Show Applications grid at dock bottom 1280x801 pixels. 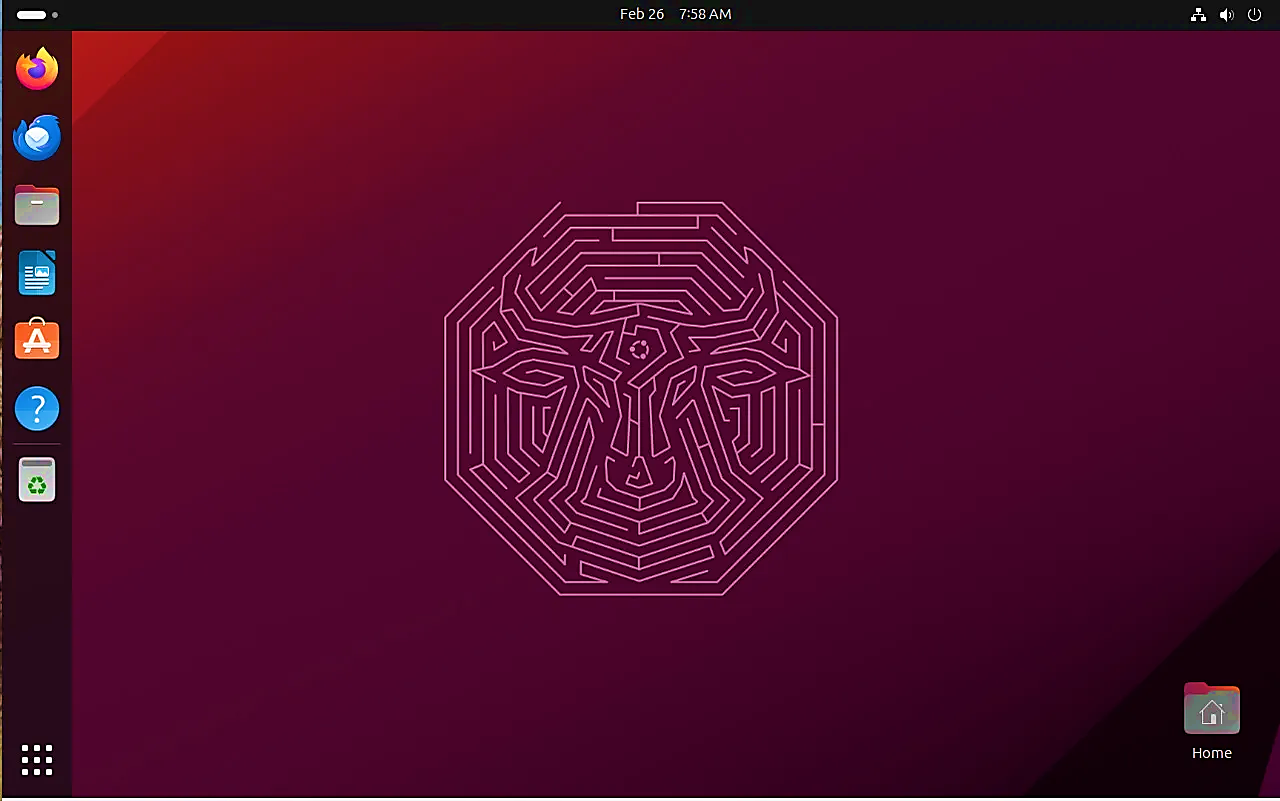[37, 760]
